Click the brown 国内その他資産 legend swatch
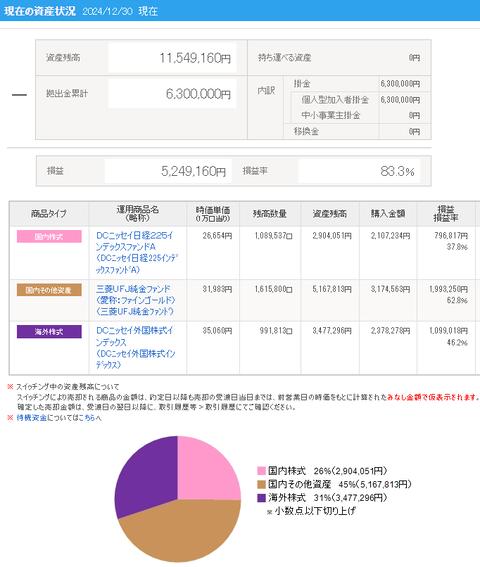Viewport: 480px width, 567px height. coord(262,484)
